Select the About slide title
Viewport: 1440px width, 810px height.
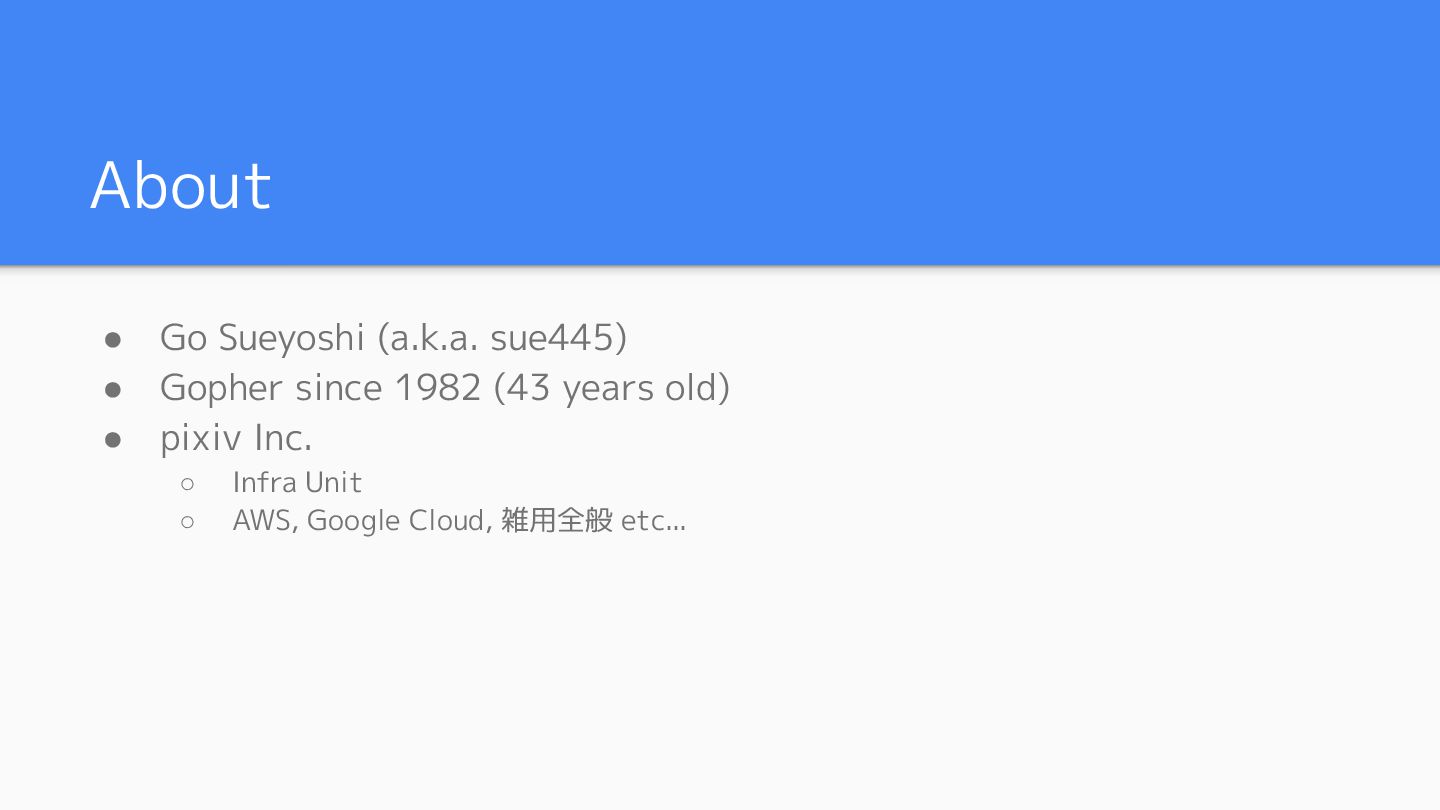pyautogui.click(x=181, y=185)
